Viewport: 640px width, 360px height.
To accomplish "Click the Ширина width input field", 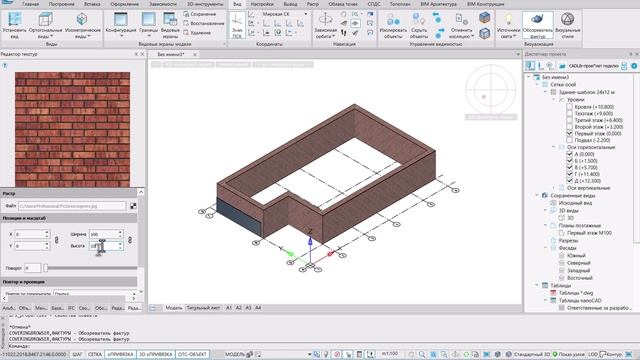I will 103,234.
